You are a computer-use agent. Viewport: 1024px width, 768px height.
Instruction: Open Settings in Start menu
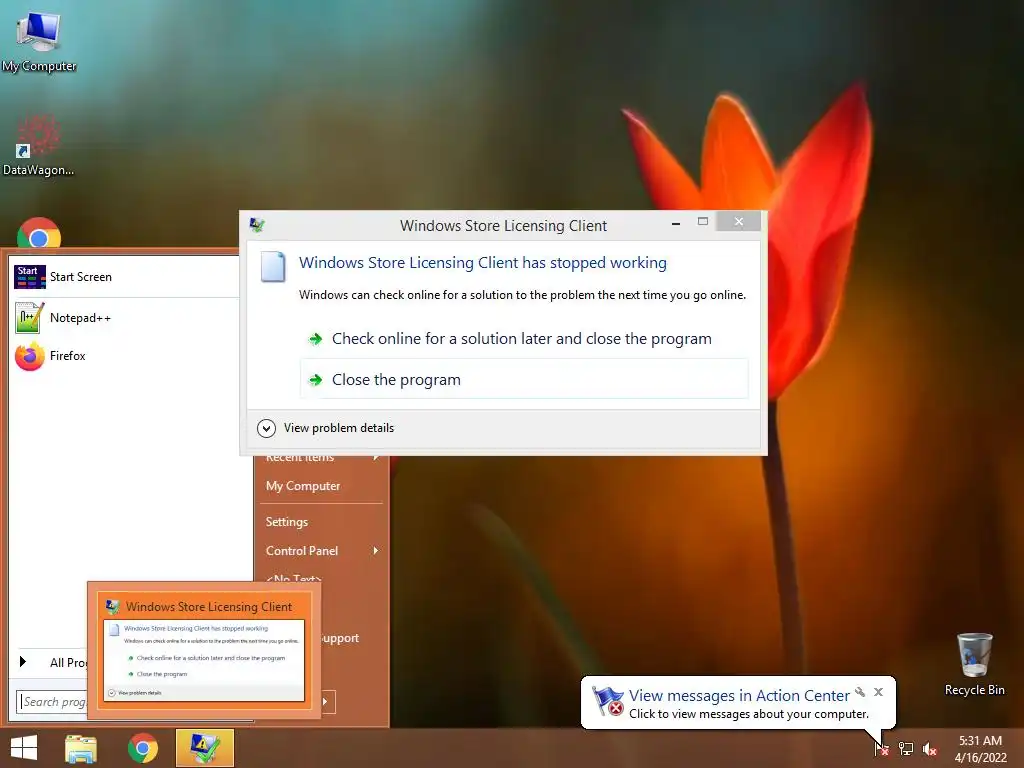(x=287, y=522)
